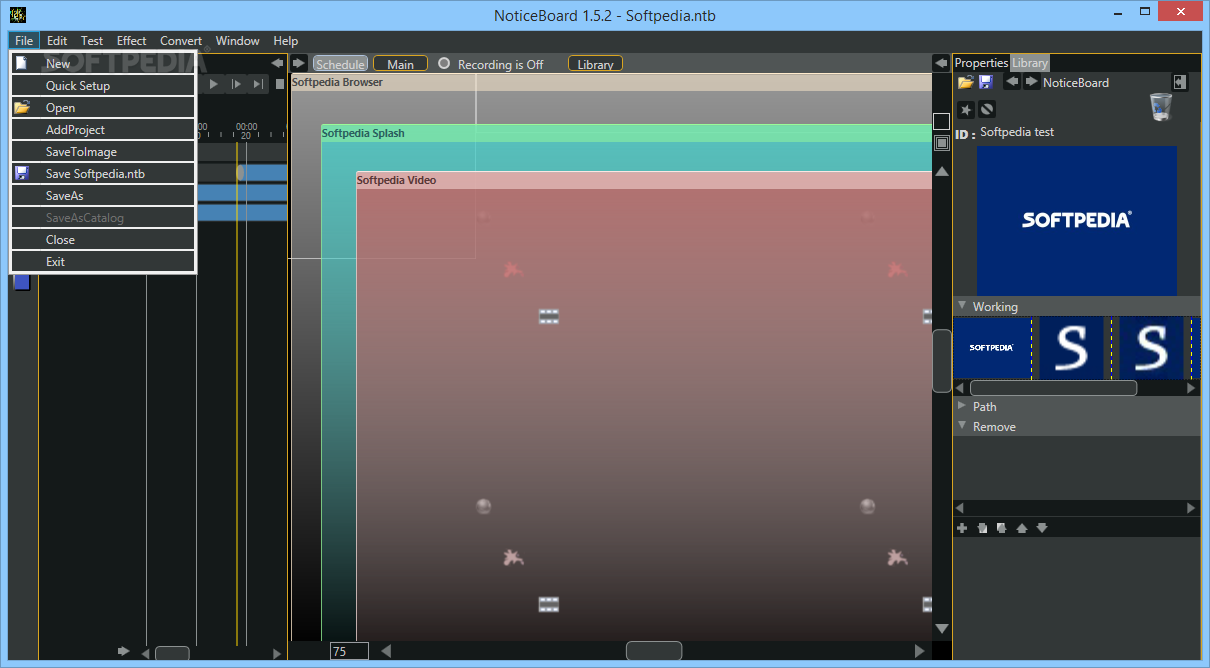Viewport: 1210px width, 668px height.
Task: Open the Convert menu
Action: 181,41
